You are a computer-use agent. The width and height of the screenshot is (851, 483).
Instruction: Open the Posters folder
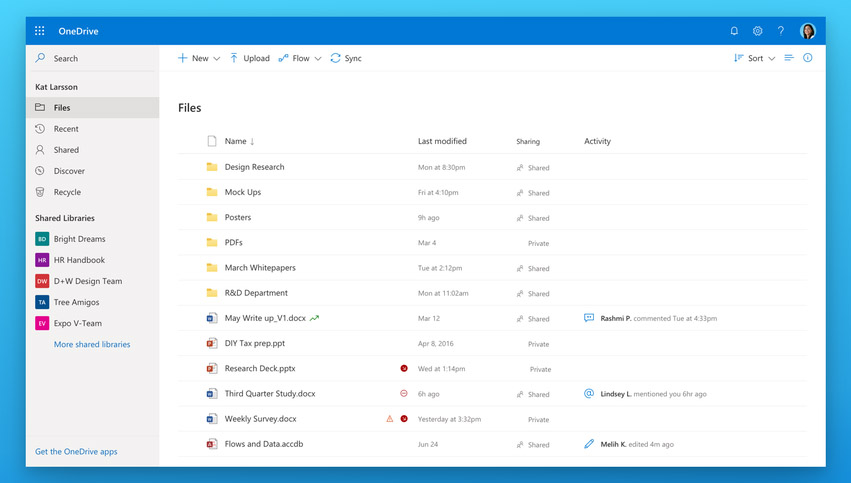(238, 217)
